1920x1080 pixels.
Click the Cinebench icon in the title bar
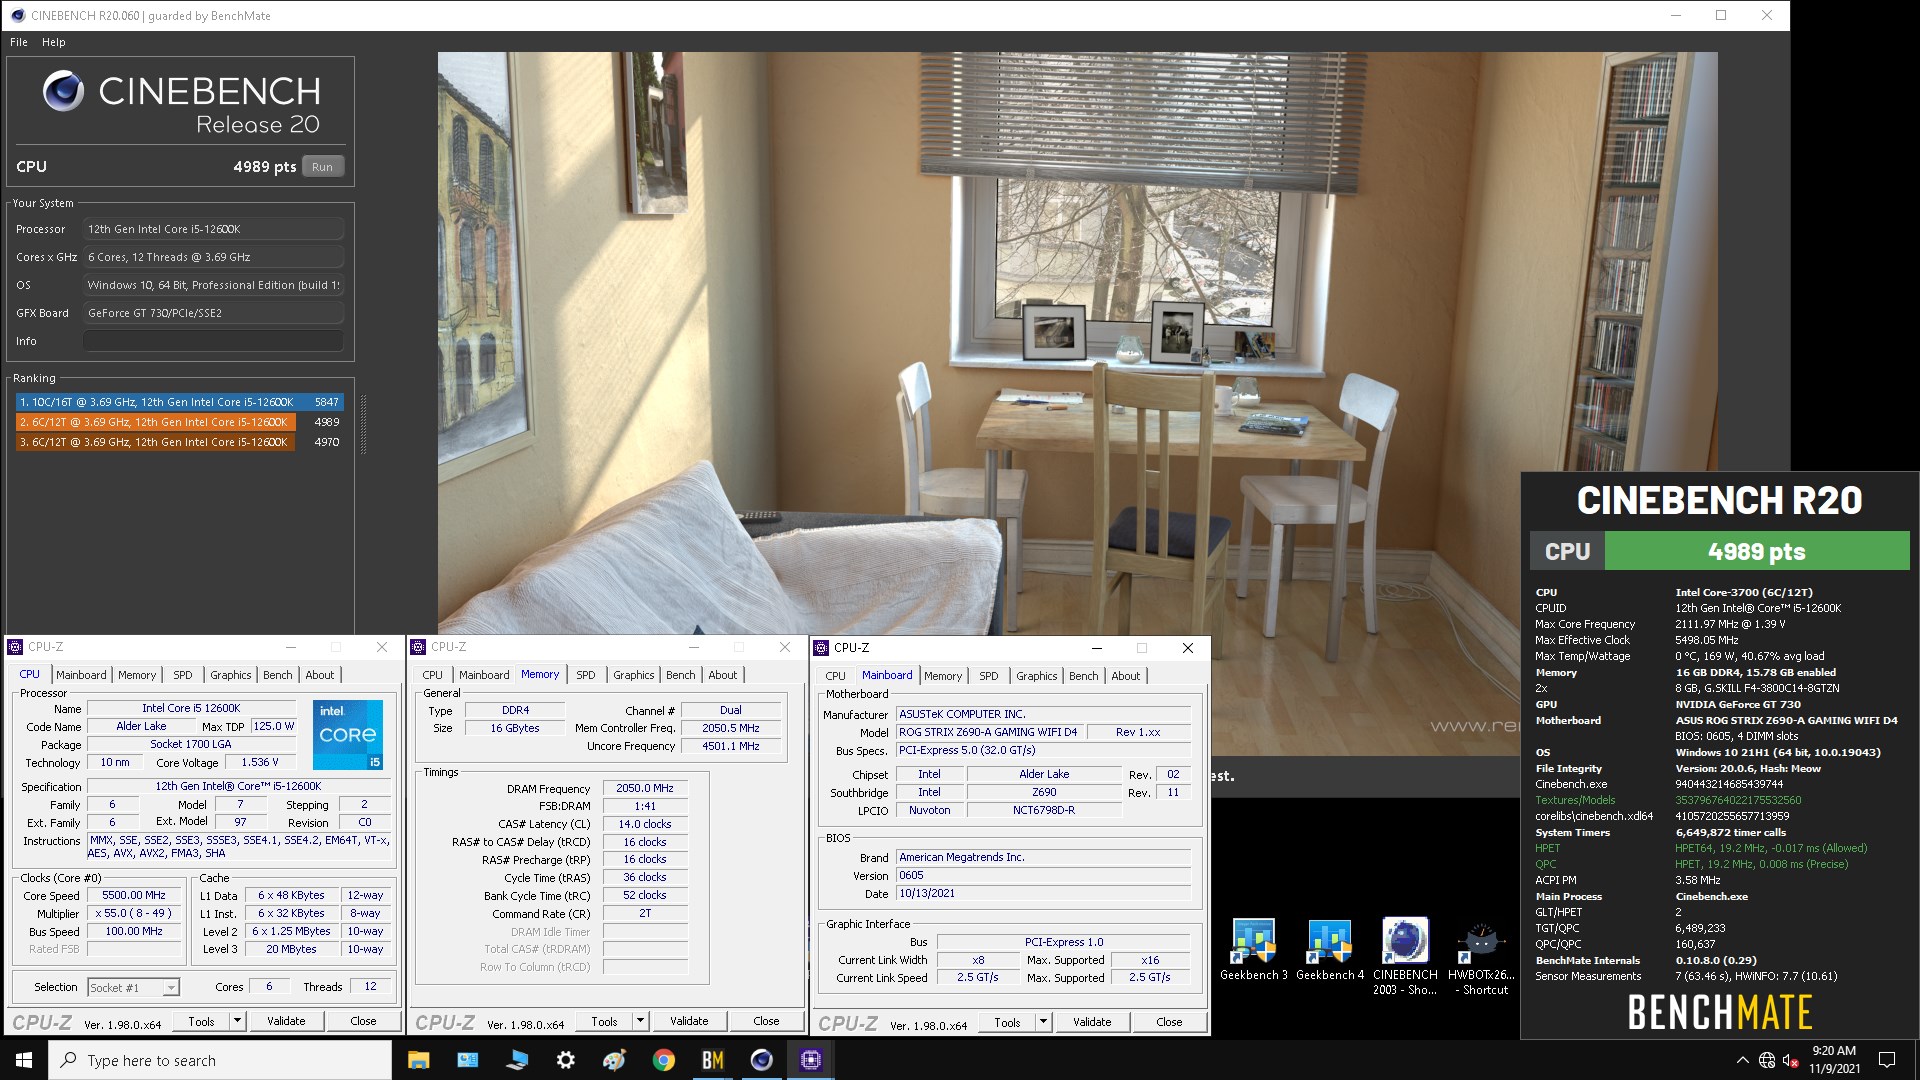[x=17, y=15]
